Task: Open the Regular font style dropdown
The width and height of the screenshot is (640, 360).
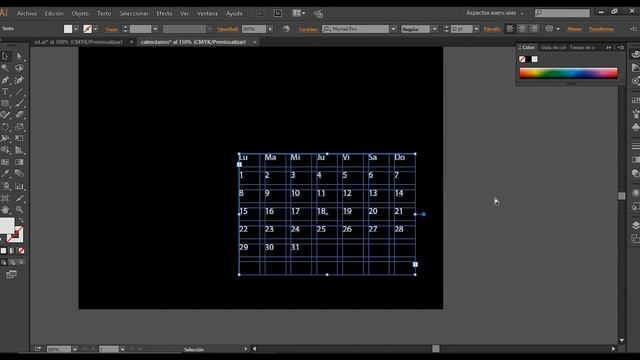Action: [x=434, y=29]
